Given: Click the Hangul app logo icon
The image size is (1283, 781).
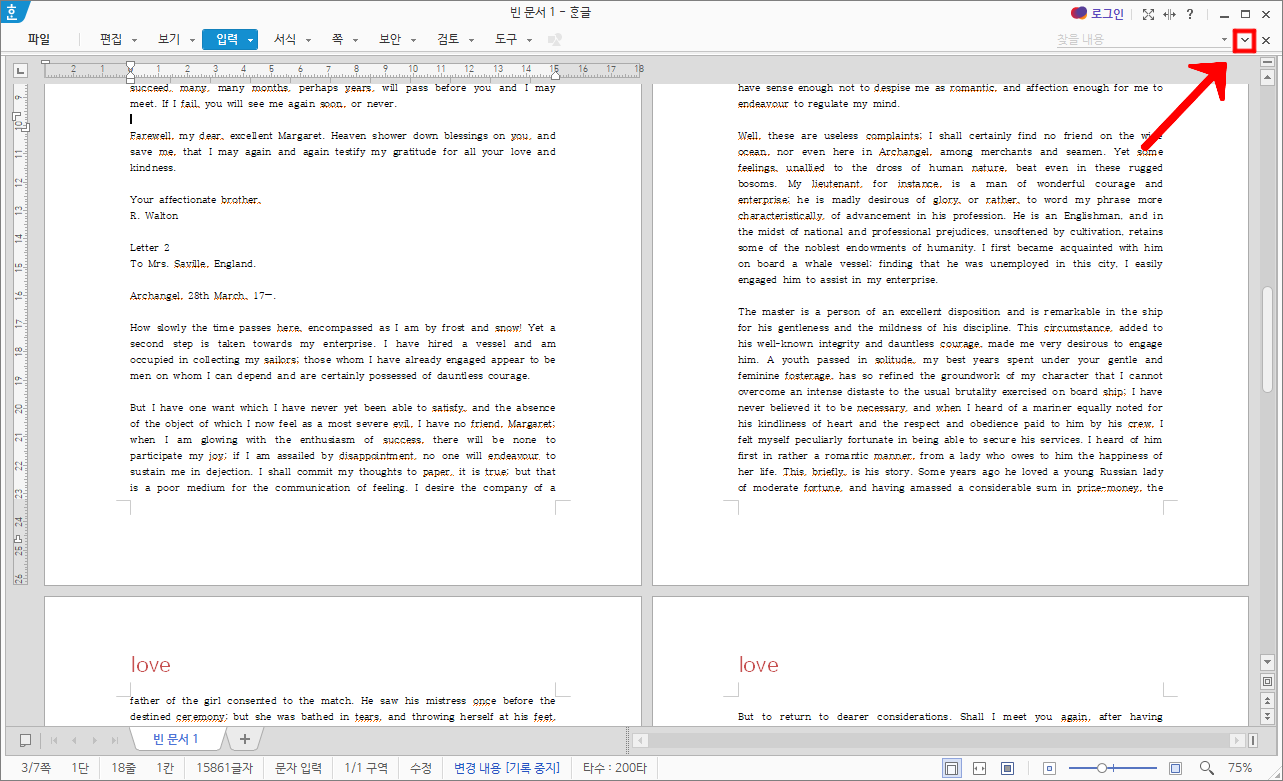Looking at the screenshot, I should [14, 13].
